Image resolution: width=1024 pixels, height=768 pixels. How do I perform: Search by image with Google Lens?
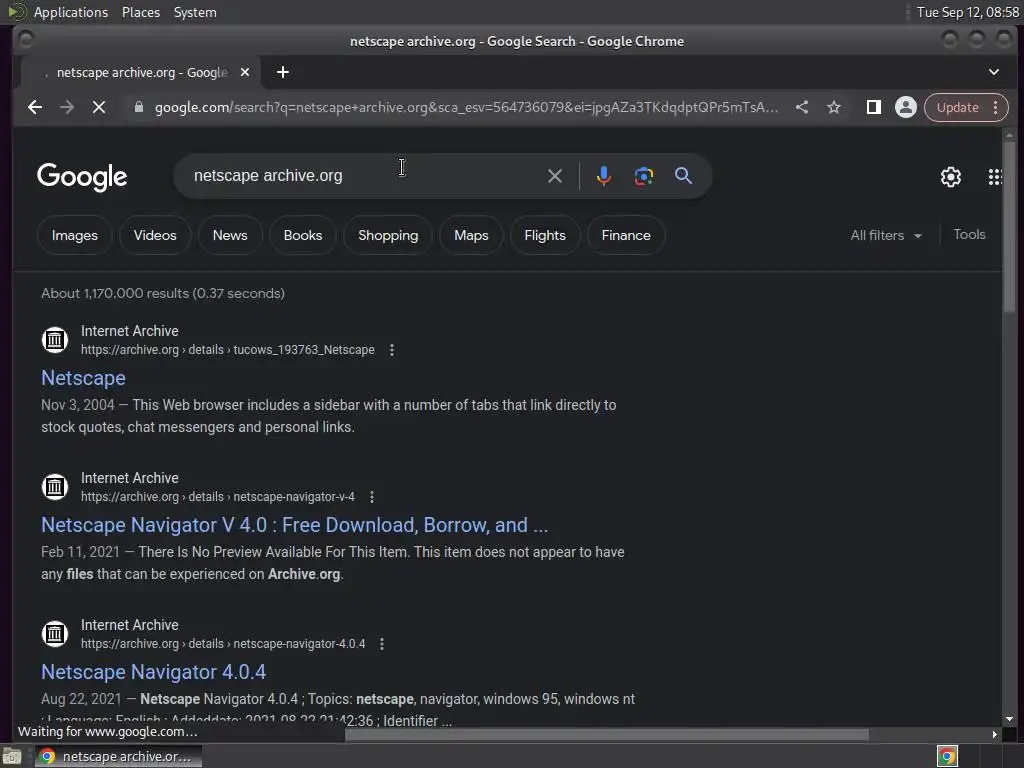click(643, 176)
